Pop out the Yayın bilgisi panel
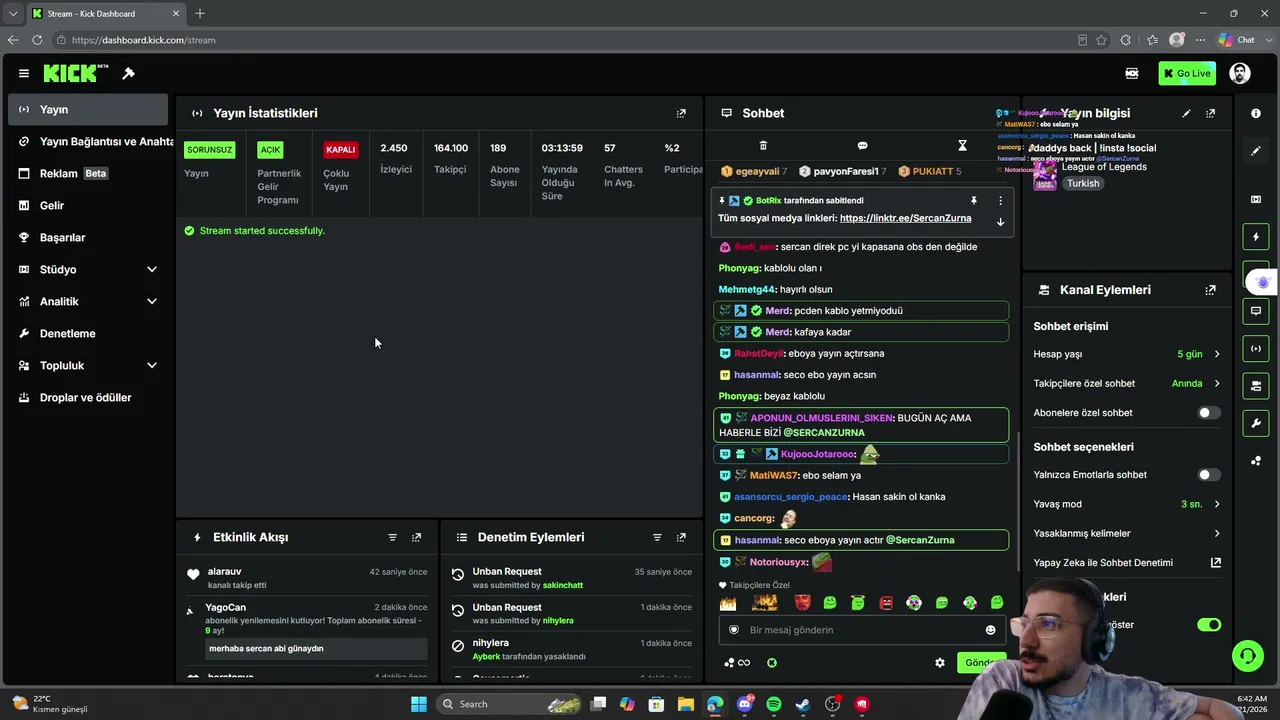 pyautogui.click(x=1210, y=113)
